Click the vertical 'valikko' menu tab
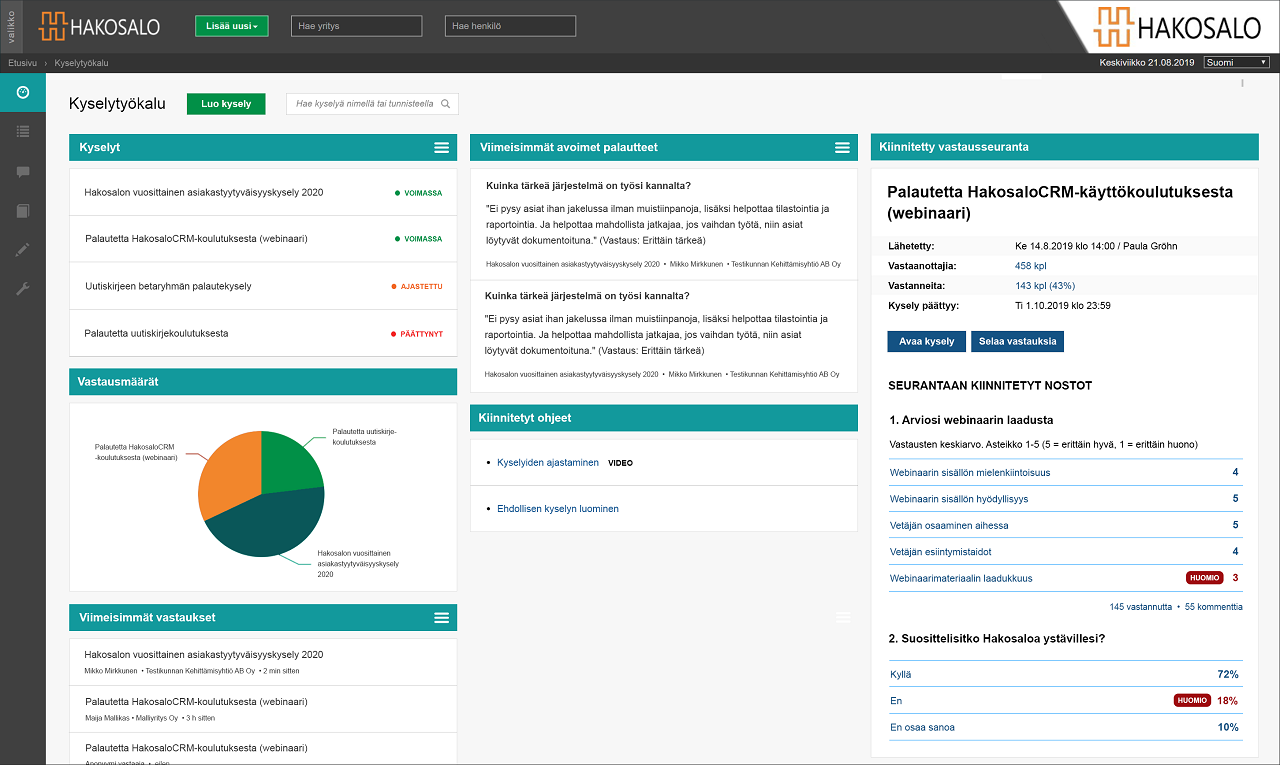Viewport: 1280px width, 765px height. pyautogui.click(x=11, y=26)
